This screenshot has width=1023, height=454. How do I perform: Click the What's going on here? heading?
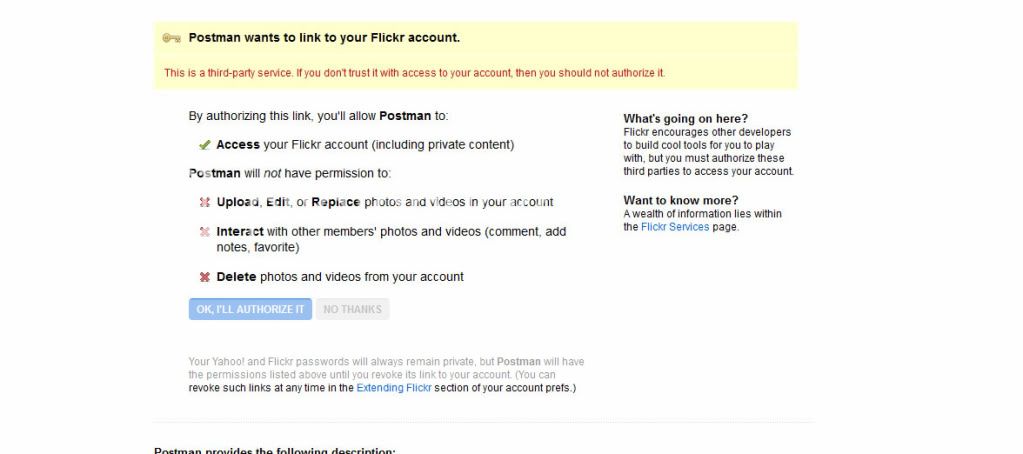pyautogui.click(x=685, y=119)
